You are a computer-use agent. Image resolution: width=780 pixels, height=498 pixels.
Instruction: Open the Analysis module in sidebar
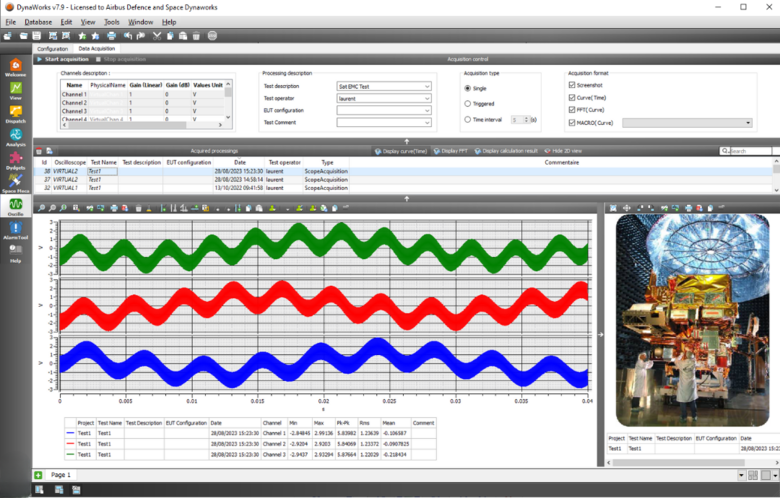[15, 137]
